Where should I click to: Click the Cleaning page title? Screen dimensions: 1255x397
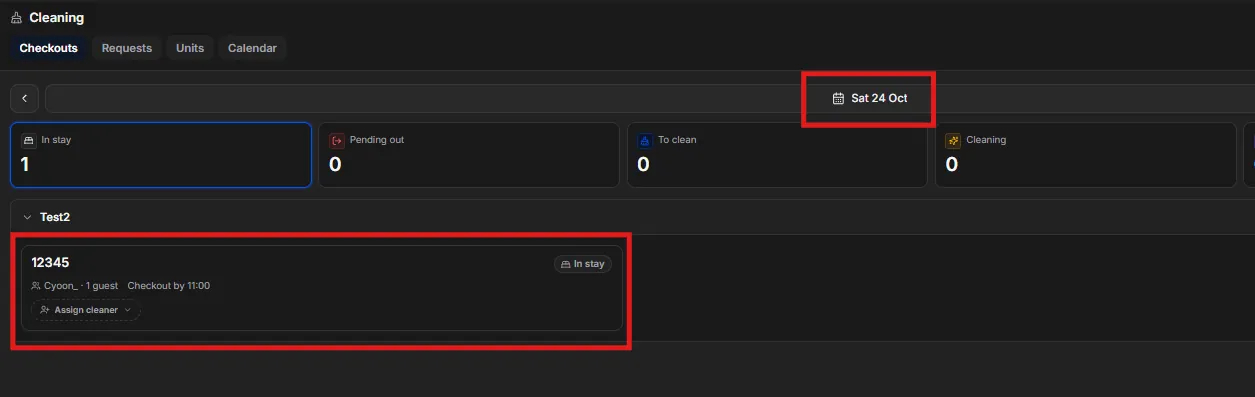[57, 18]
